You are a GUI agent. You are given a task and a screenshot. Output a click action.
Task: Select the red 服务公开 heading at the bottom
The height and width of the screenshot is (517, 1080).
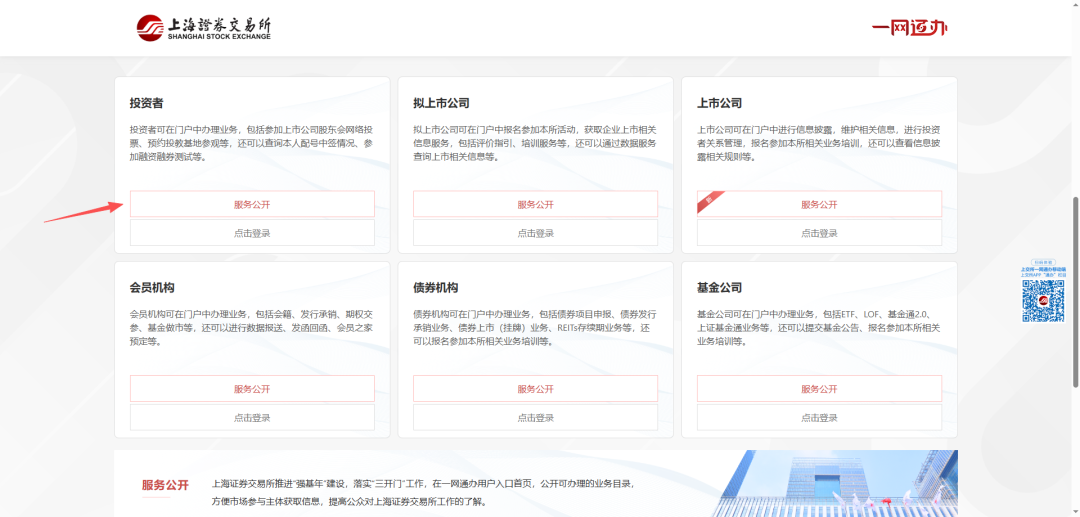[x=165, y=486]
